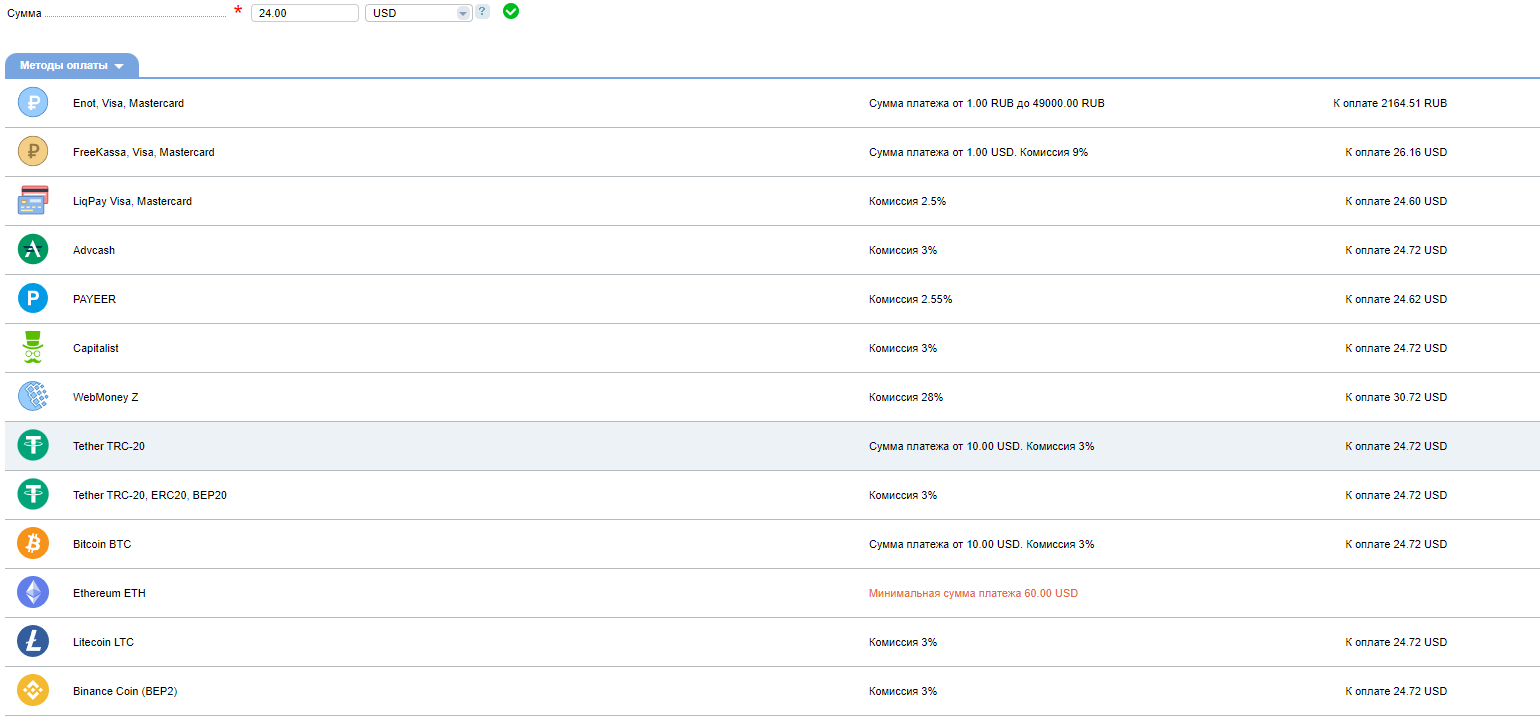This screenshot has height=716, width=1540.
Task: Select WebMoney Z payment method
Action: (106, 397)
